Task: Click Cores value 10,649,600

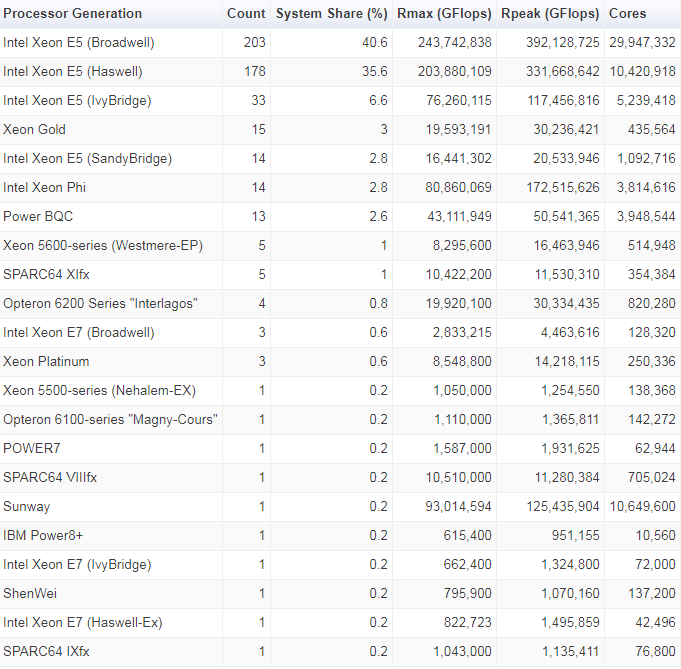Action: tap(642, 507)
